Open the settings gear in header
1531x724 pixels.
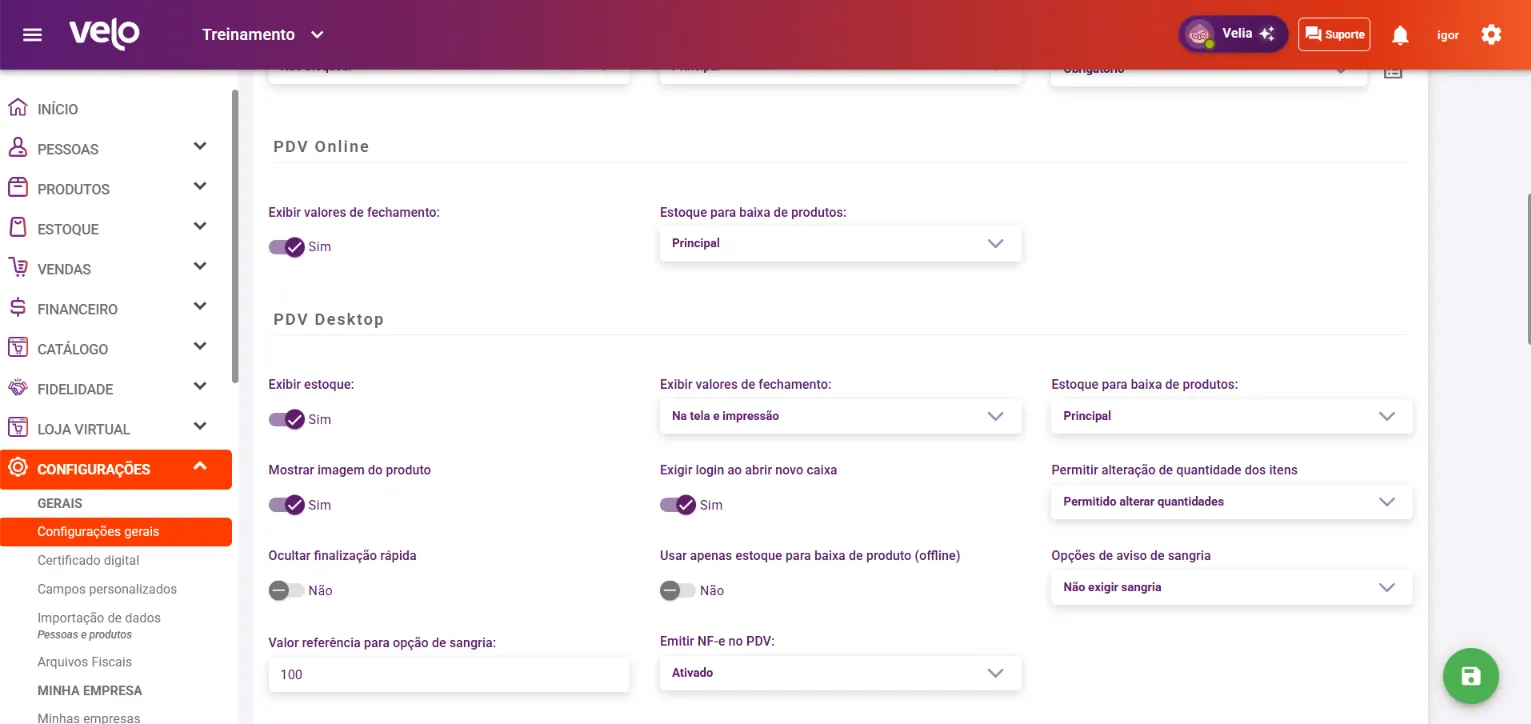(1491, 35)
